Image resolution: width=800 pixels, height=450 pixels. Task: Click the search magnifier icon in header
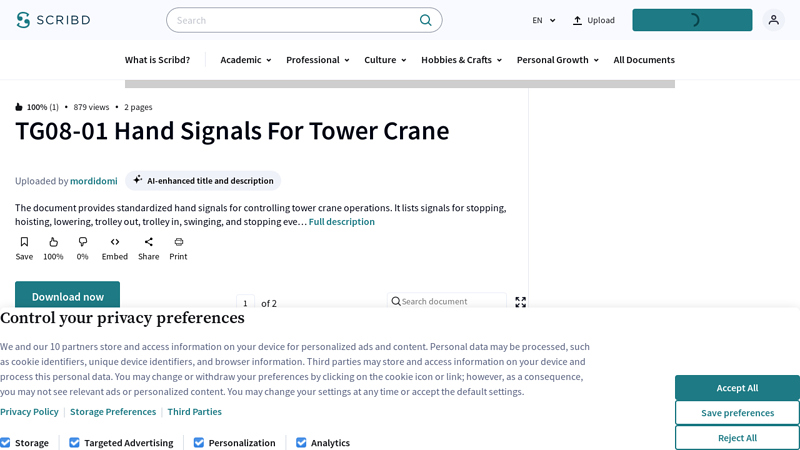[425, 20]
